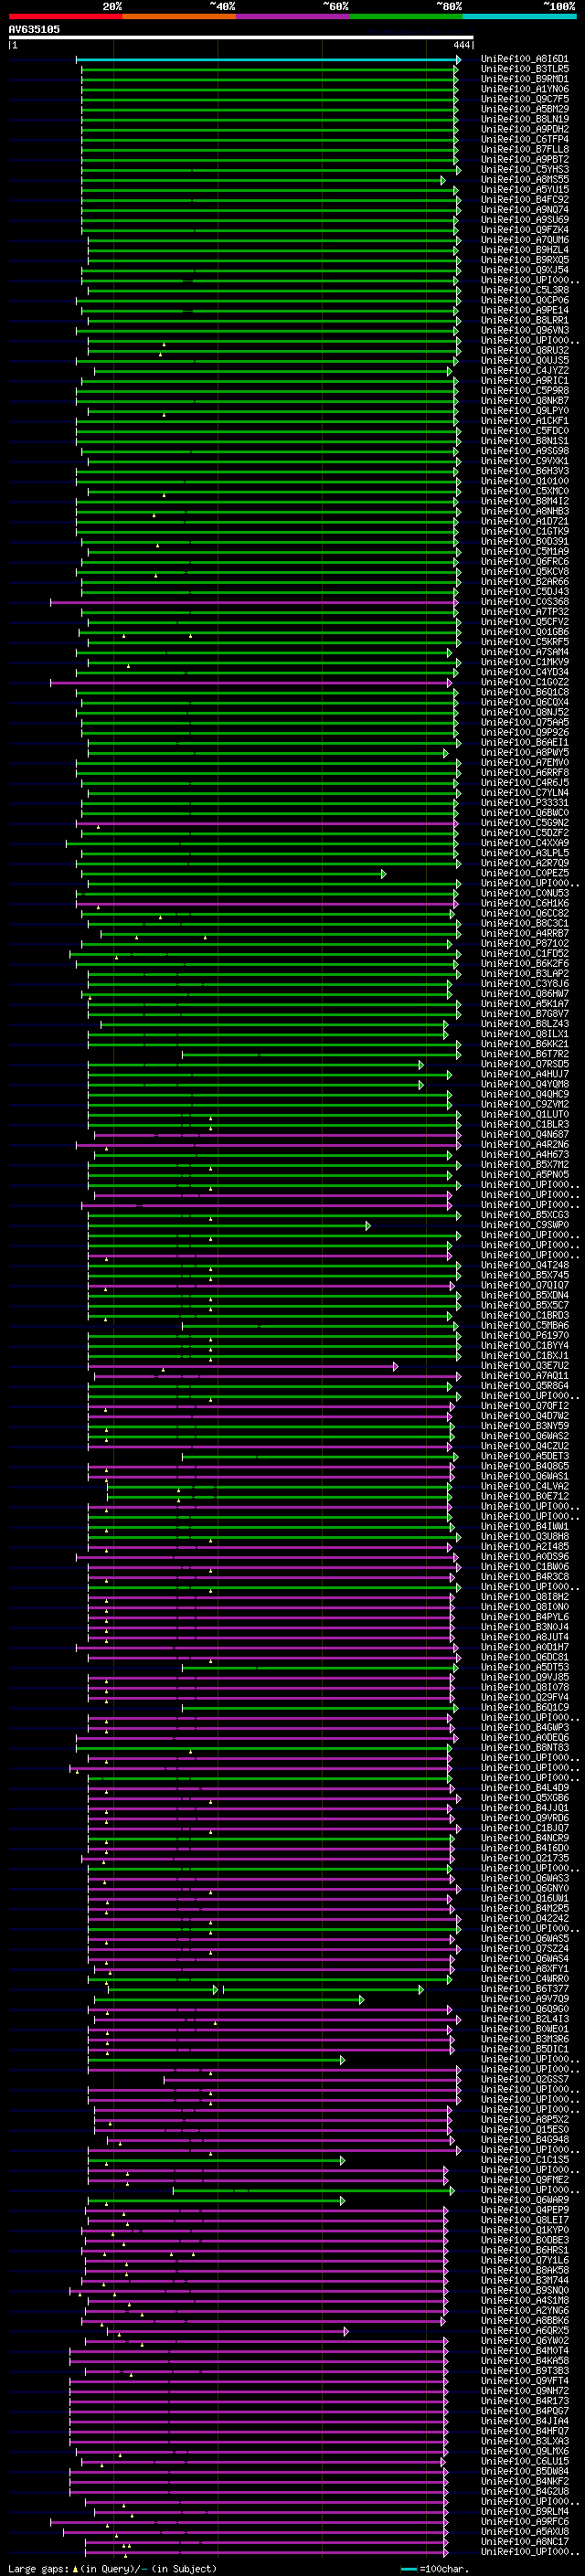Screen dimensions: 585x2576
Task: Open the UniRef100_A8I6D1 hit label
Action: [524, 60]
